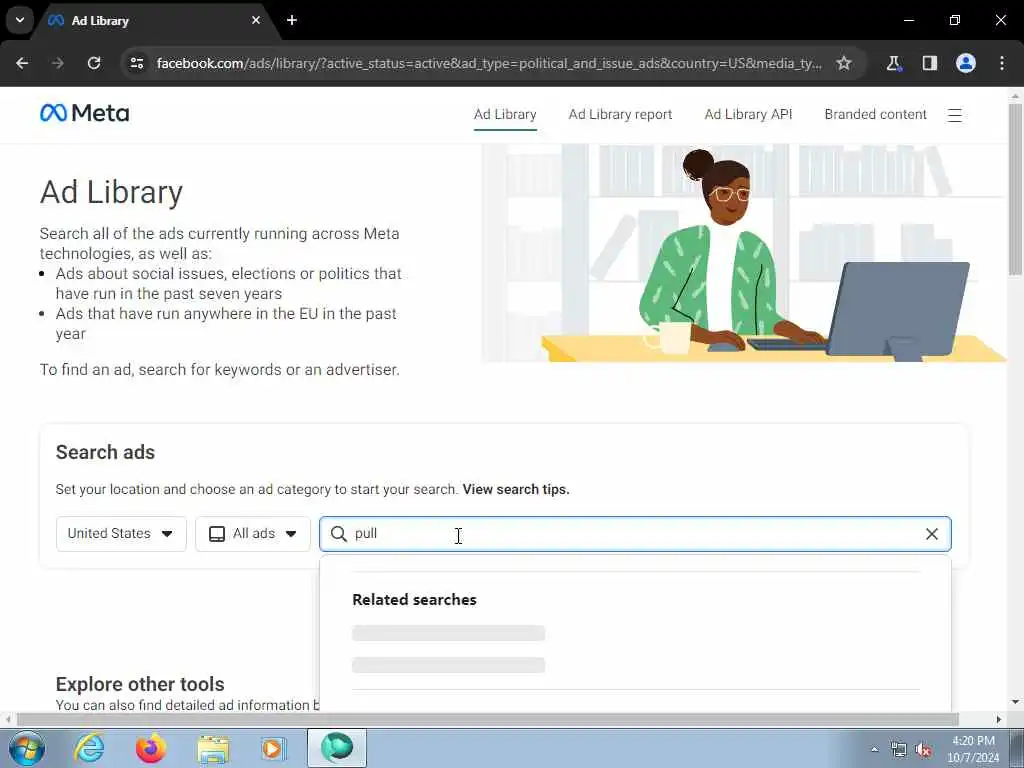Click the horizontal scrollbar thumb
Viewport: 1024px width, 768px height.
(488, 719)
